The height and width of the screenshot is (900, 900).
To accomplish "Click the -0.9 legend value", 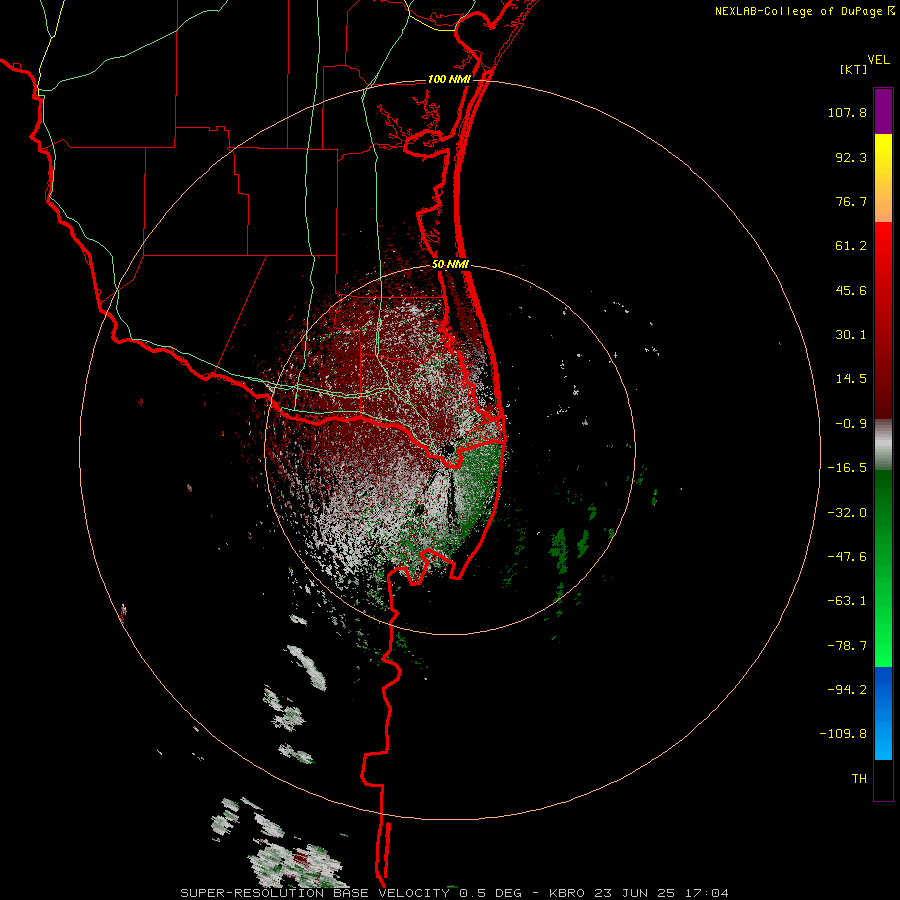I will (851, 424).
